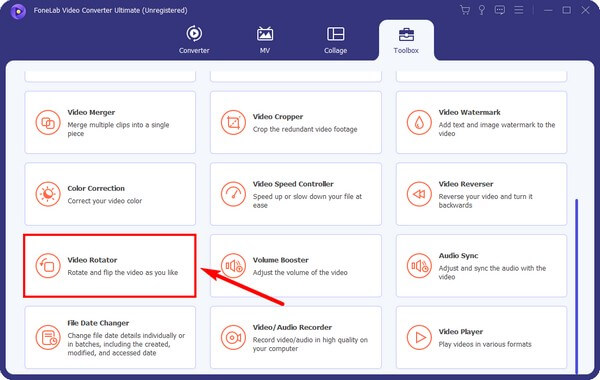Click the Volume Booster speaker icon
Image resolution: width=600 pixels, height=380 pixels.
point(233,266)
